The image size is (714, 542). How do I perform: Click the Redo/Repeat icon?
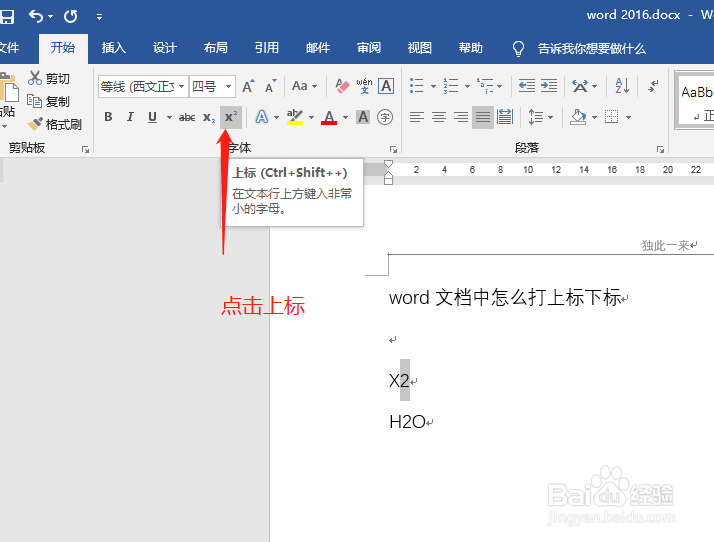71,16
